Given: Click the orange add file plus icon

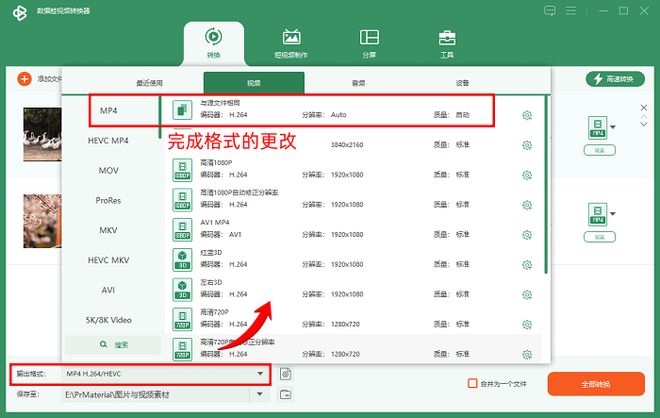Looking at the screenshot, I should 24,78.
